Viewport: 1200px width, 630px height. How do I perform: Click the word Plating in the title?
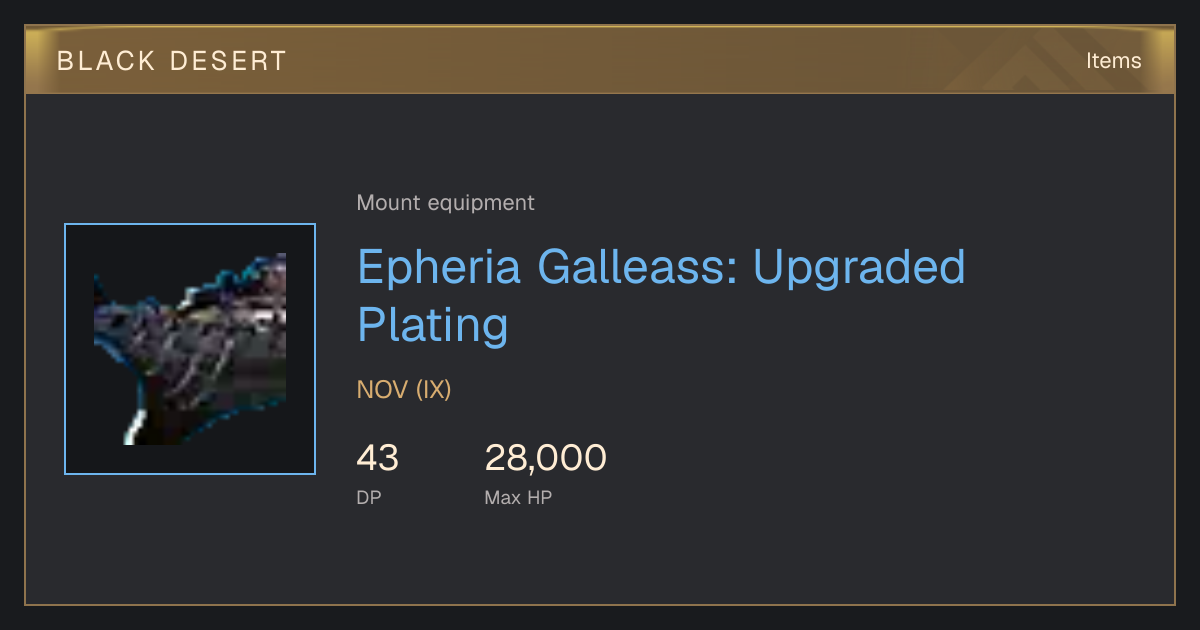(433, 325)
